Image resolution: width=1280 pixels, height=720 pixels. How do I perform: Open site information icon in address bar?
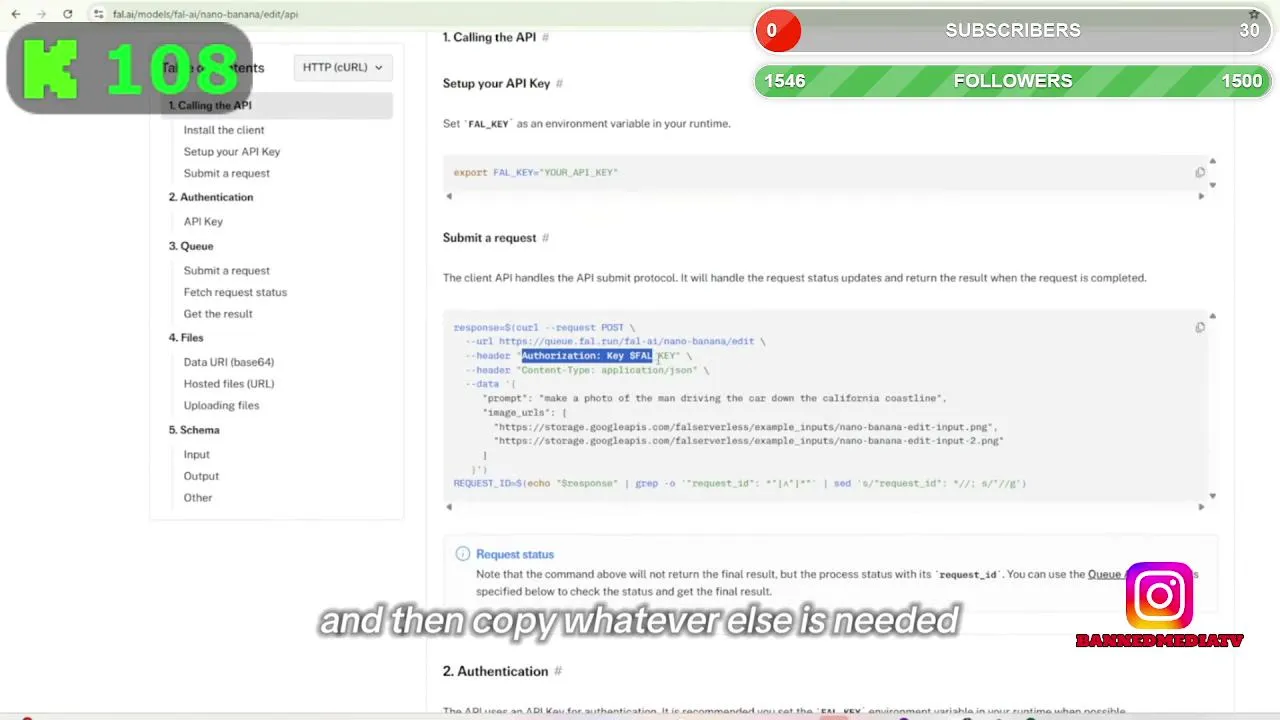coord(98,14)
